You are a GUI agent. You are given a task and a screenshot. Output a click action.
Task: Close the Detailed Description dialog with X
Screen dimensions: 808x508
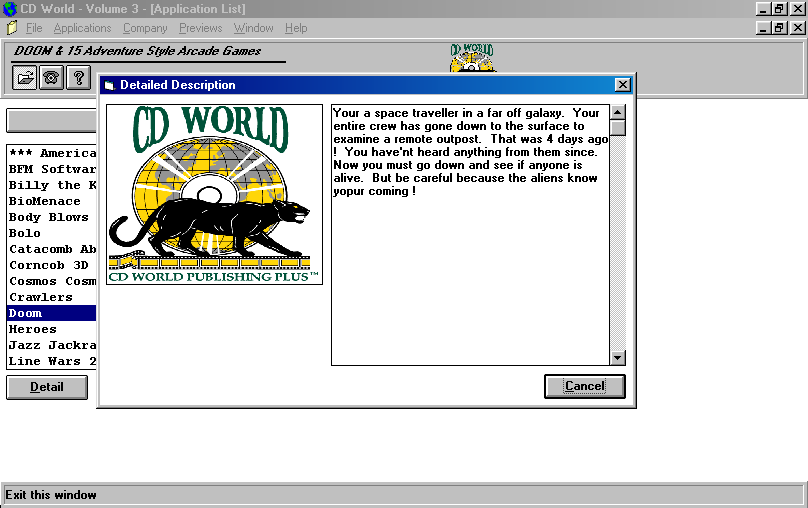pyautogui.click(x=622, y=85)
